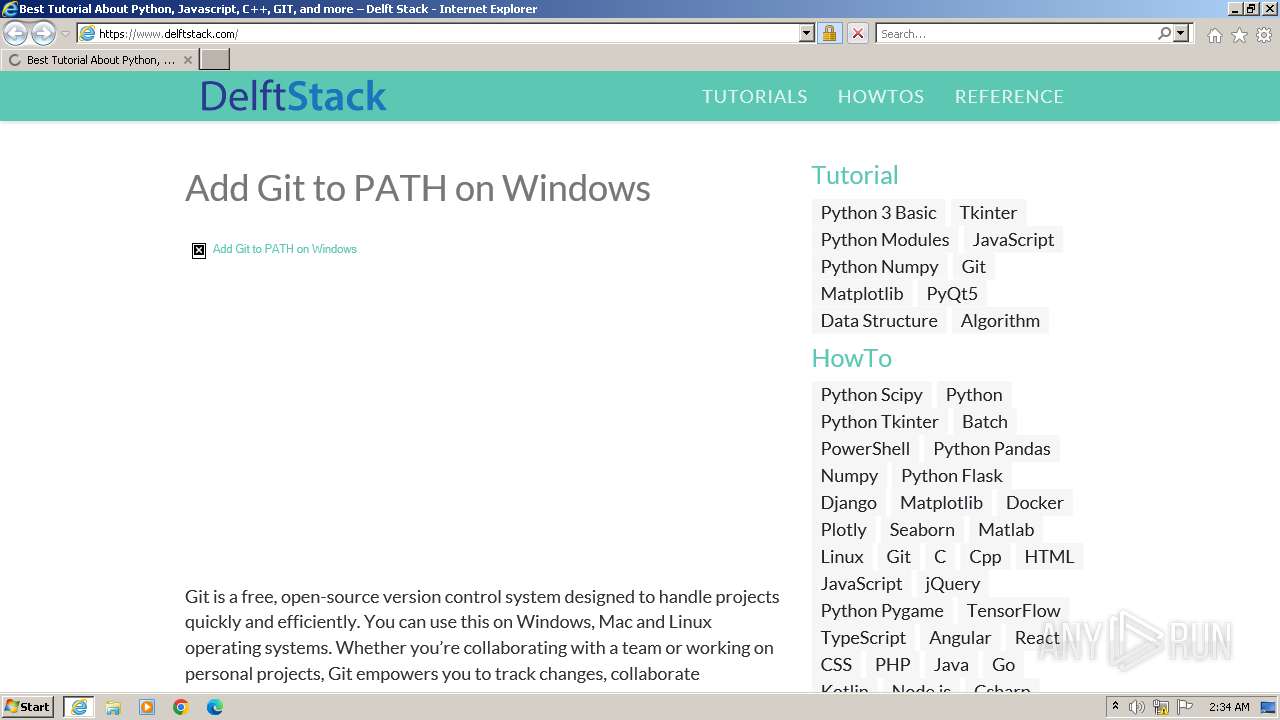The width and height of the screenshot is (1280, 720).
Task: Click the browser Back arrow button
Action: [x=16, y=34]
